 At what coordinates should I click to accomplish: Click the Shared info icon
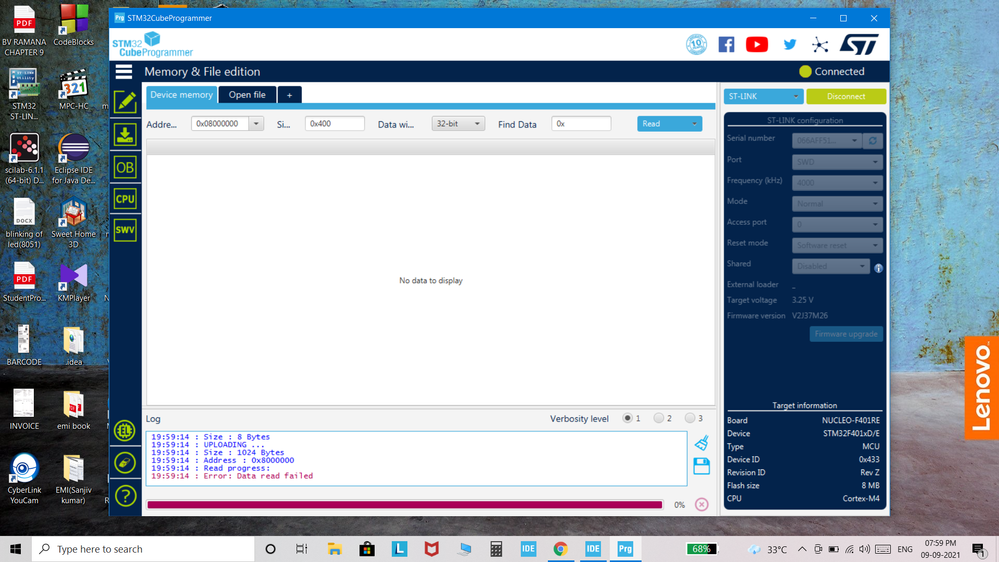tap(879, 268)
